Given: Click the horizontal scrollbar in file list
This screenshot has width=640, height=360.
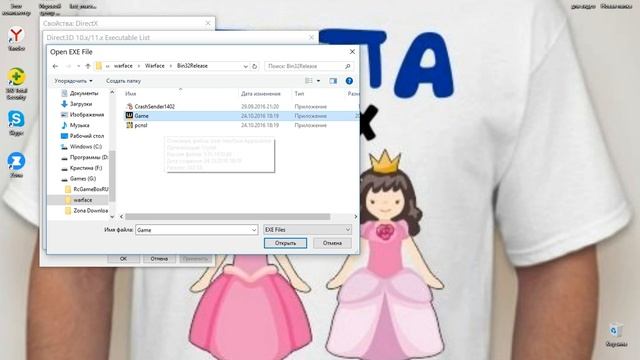Looking at the screenshot, I should [x=228, y=217].
